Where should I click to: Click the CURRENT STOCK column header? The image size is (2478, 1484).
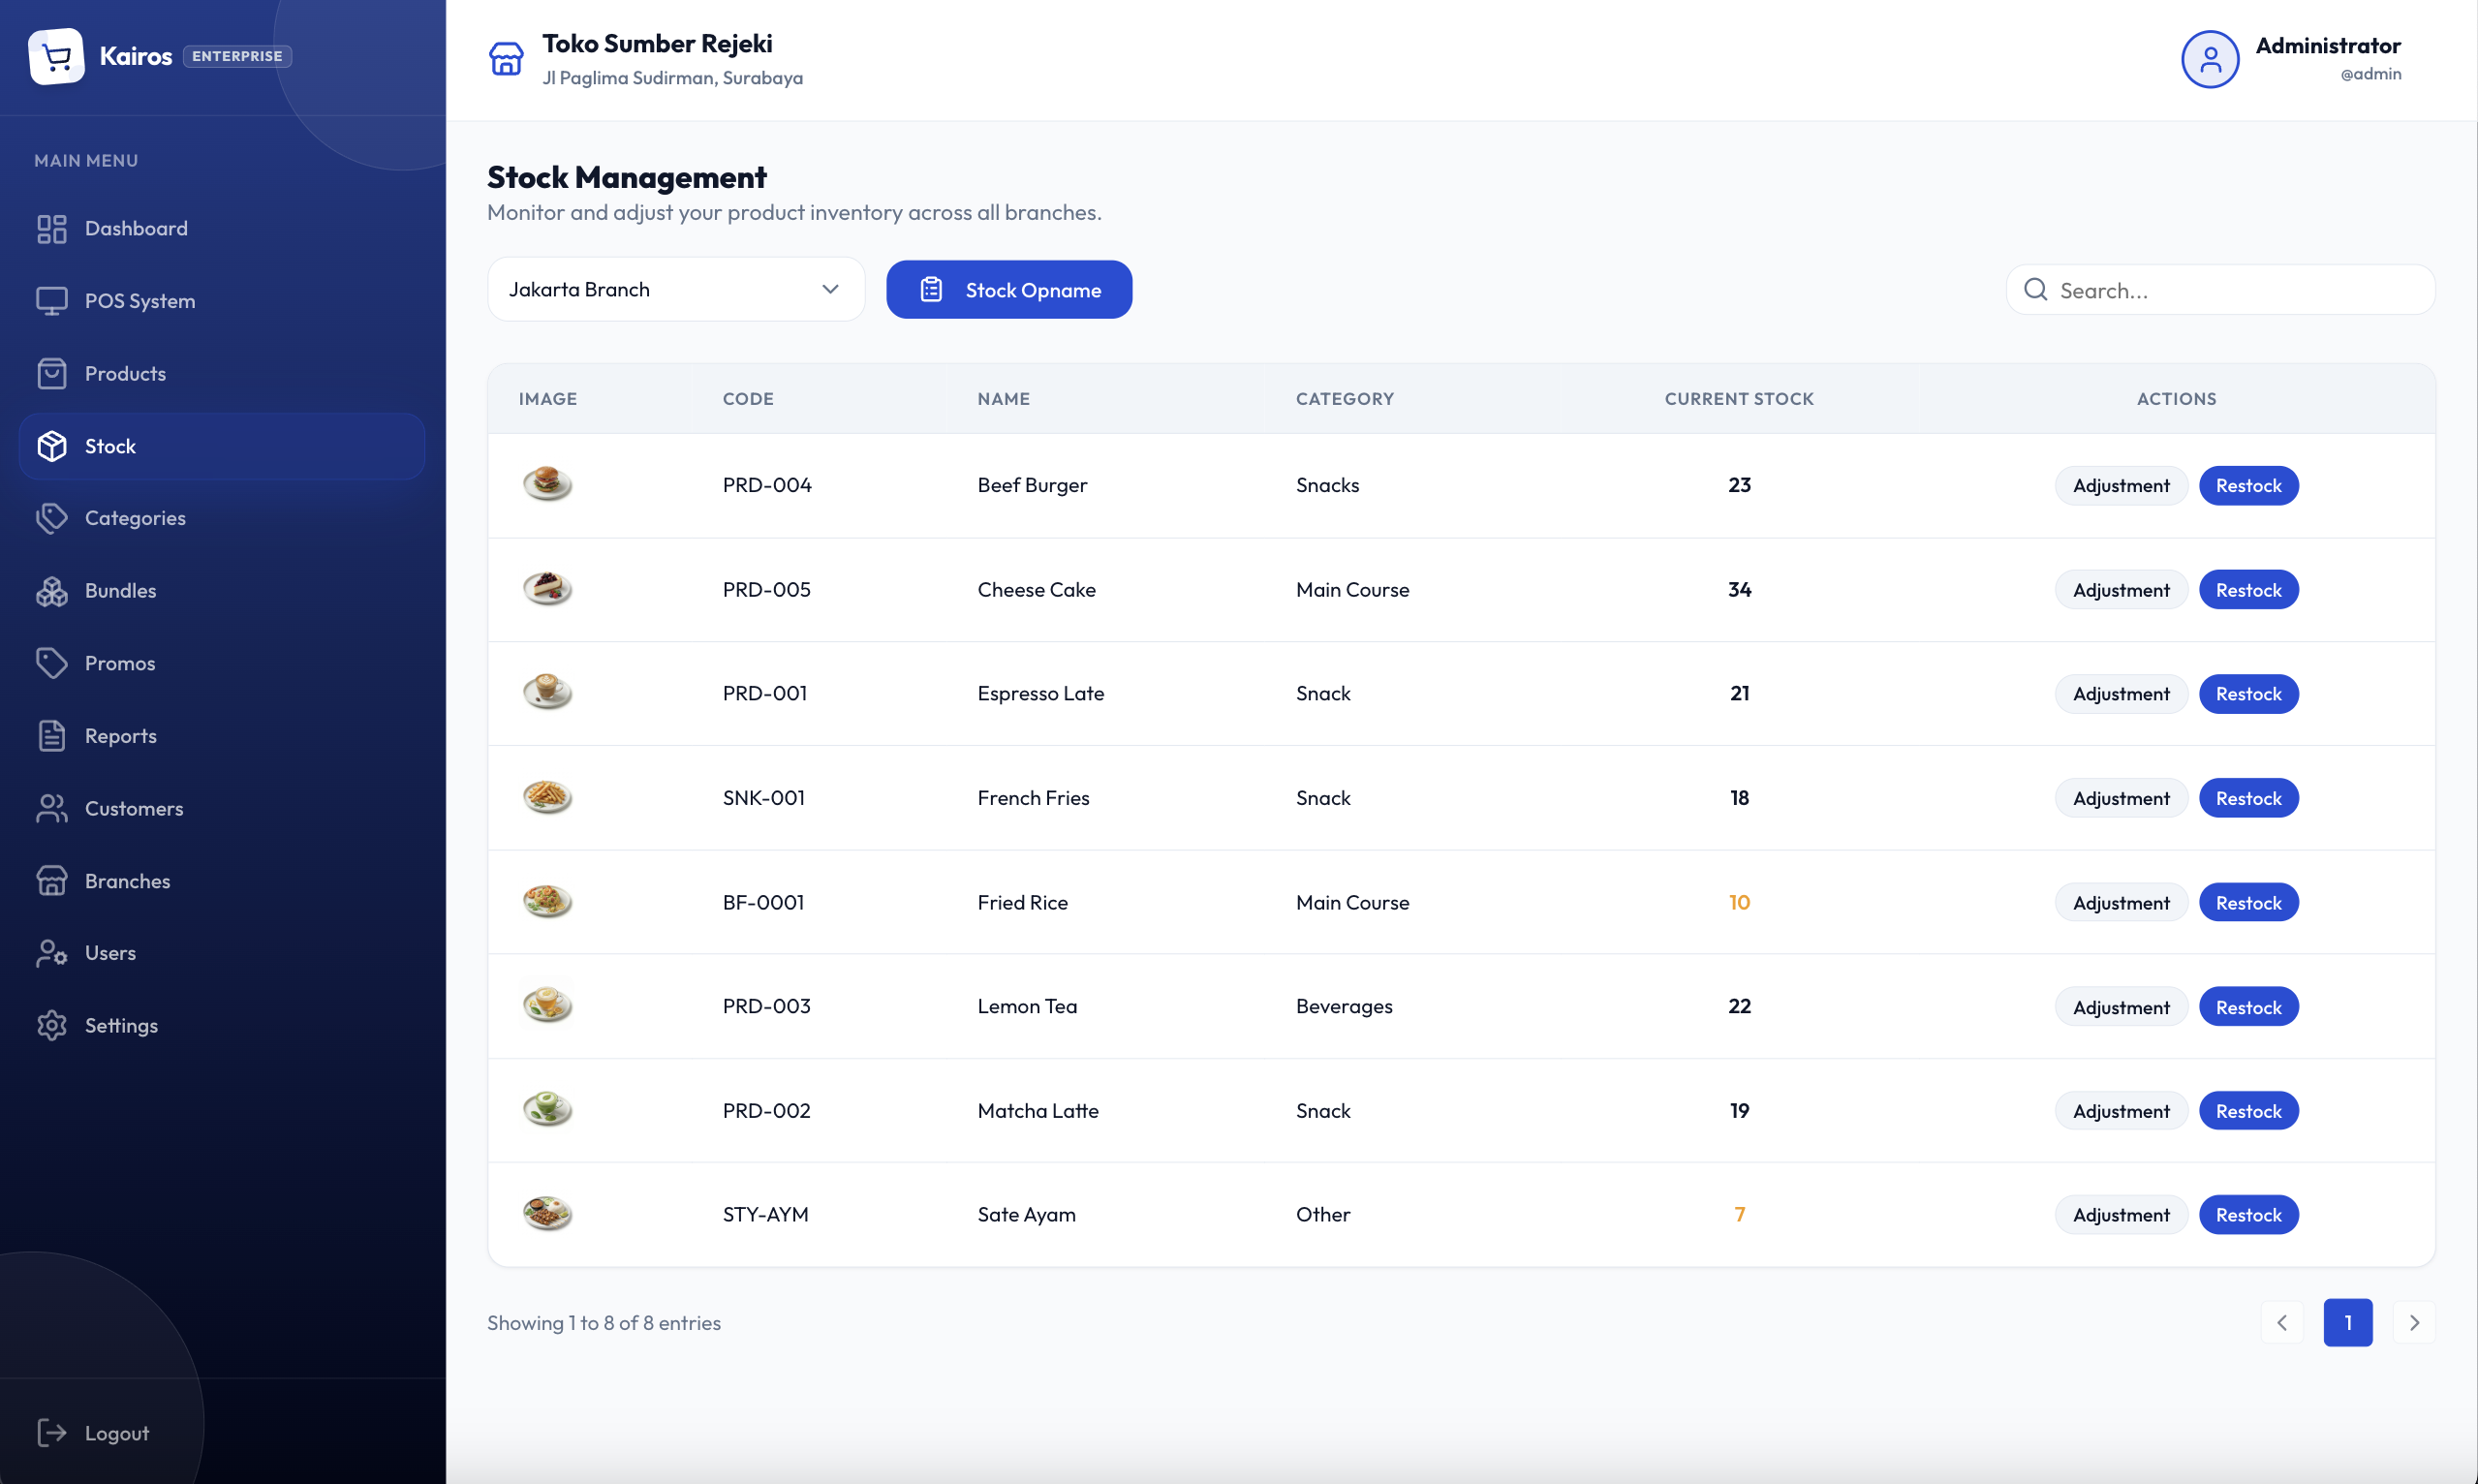click(1739, 399)
